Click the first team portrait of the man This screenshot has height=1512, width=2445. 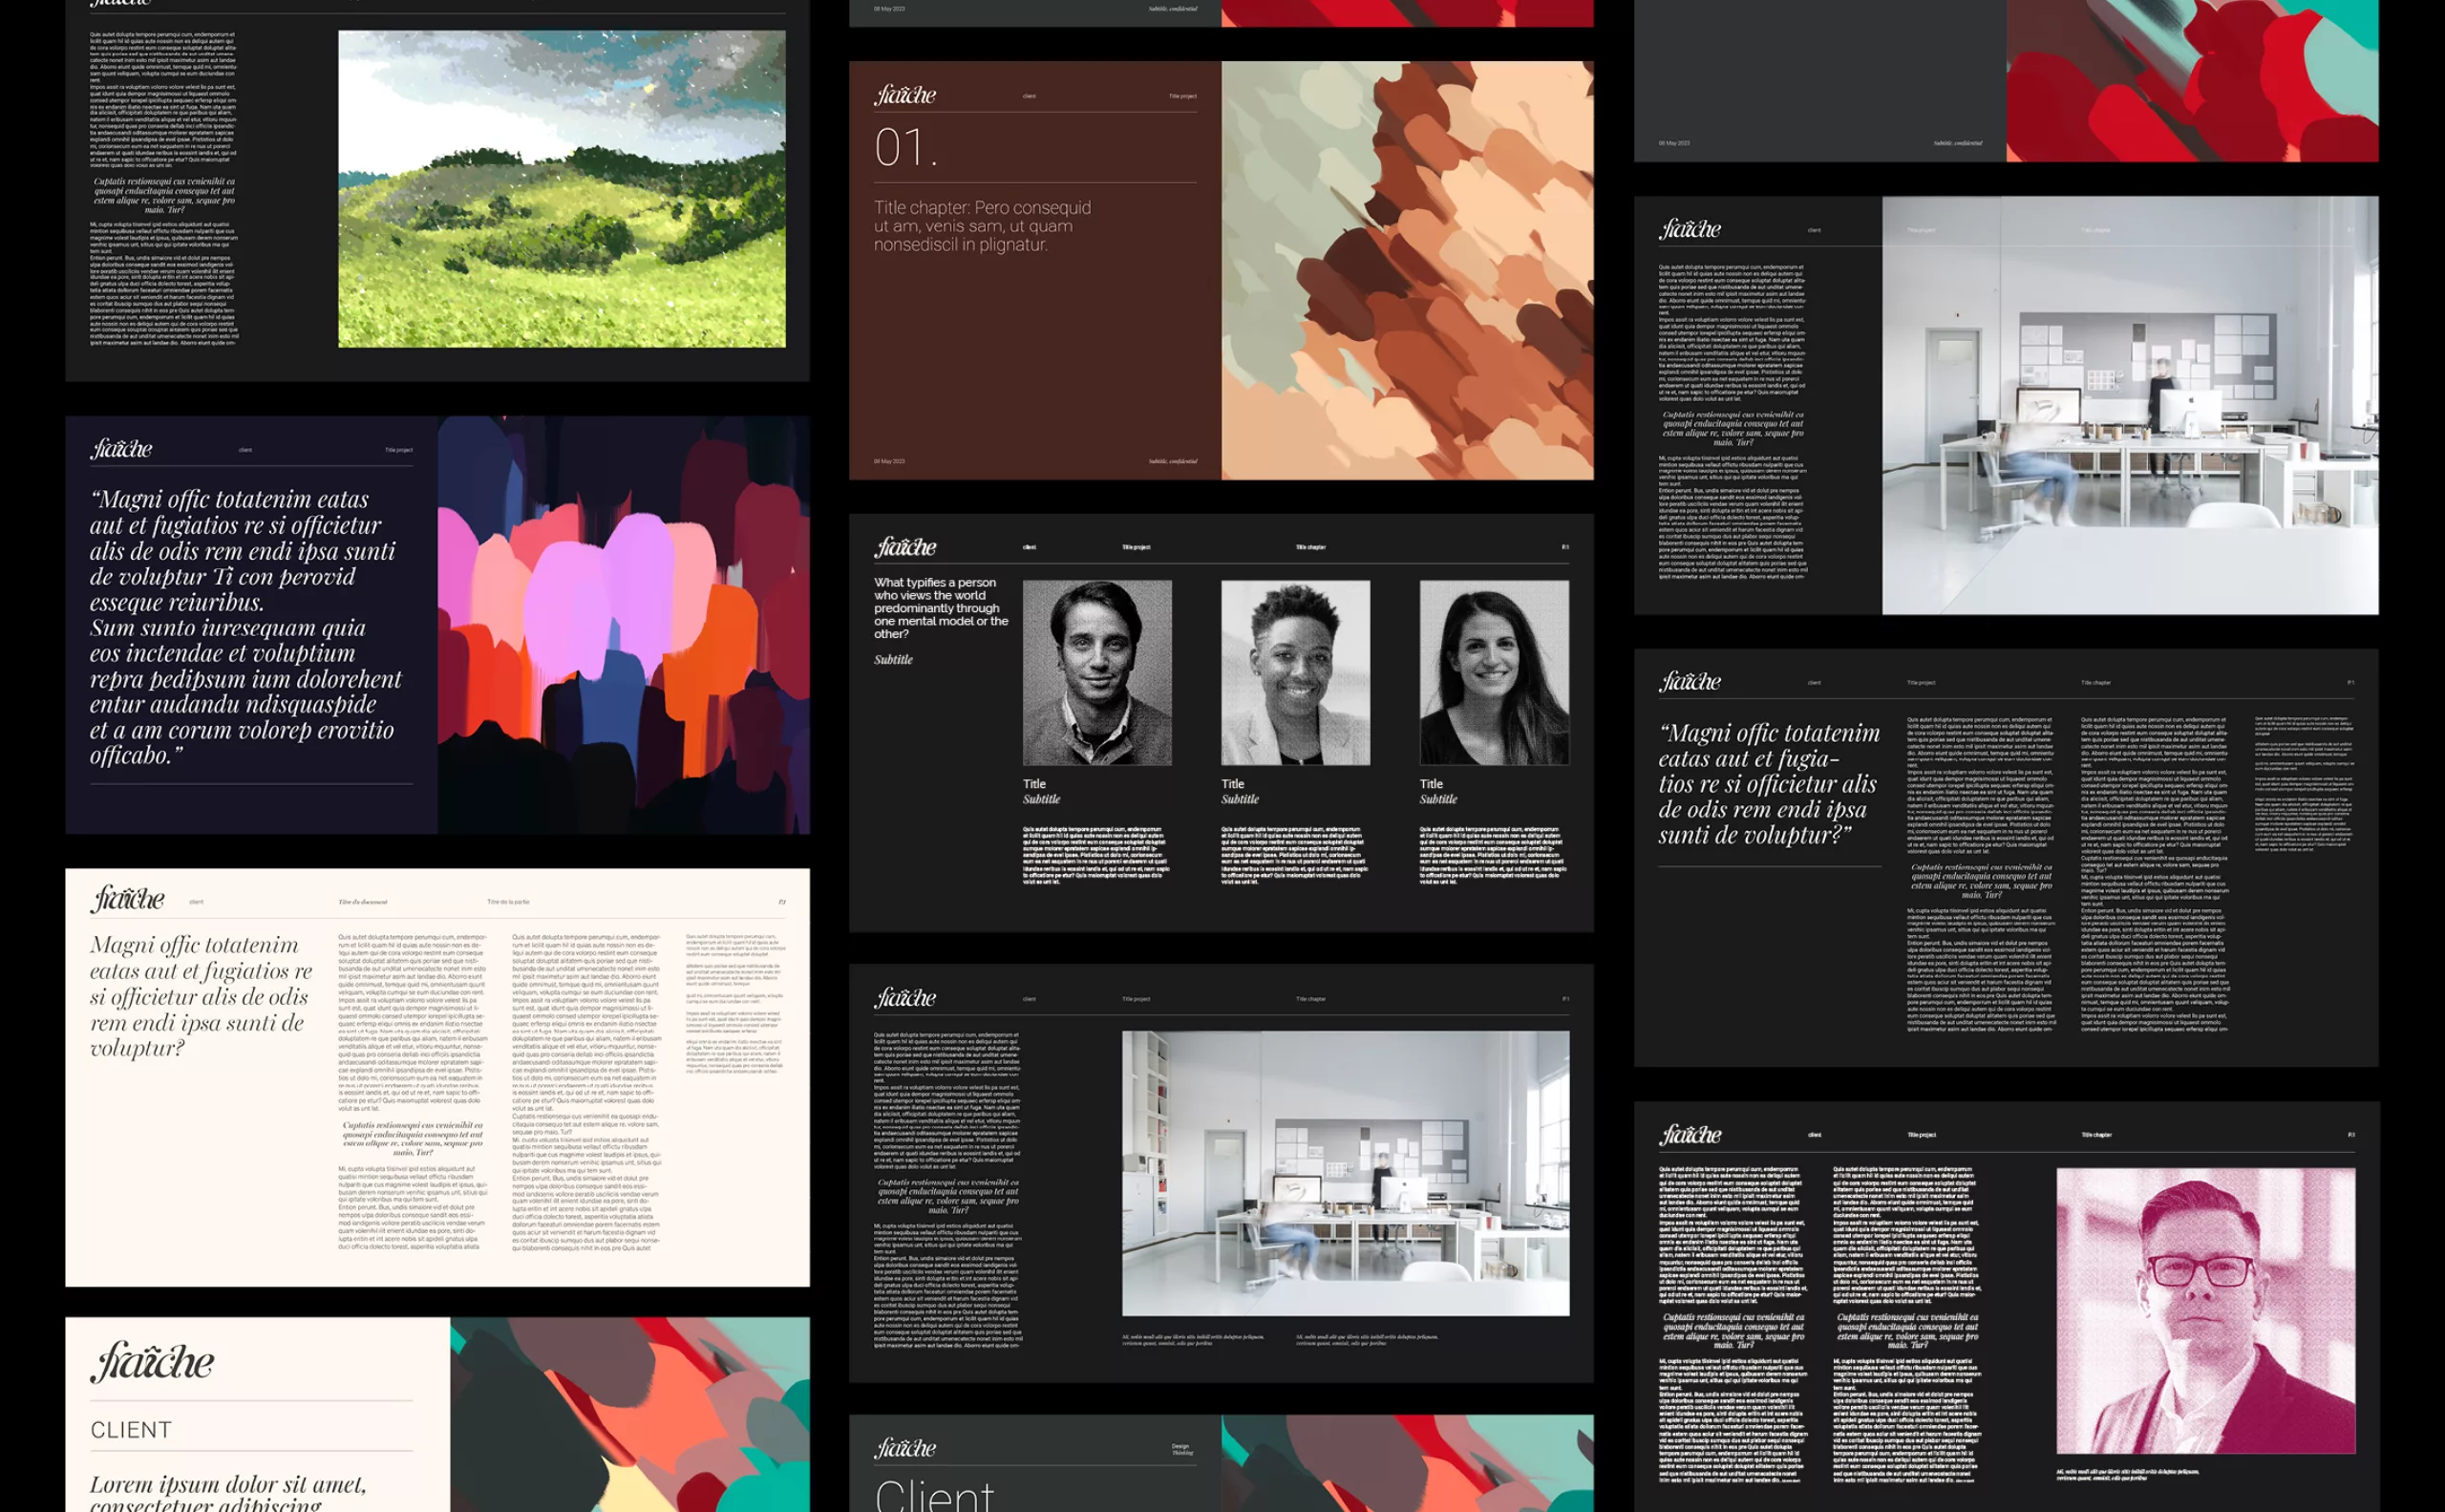[1096, 673]
